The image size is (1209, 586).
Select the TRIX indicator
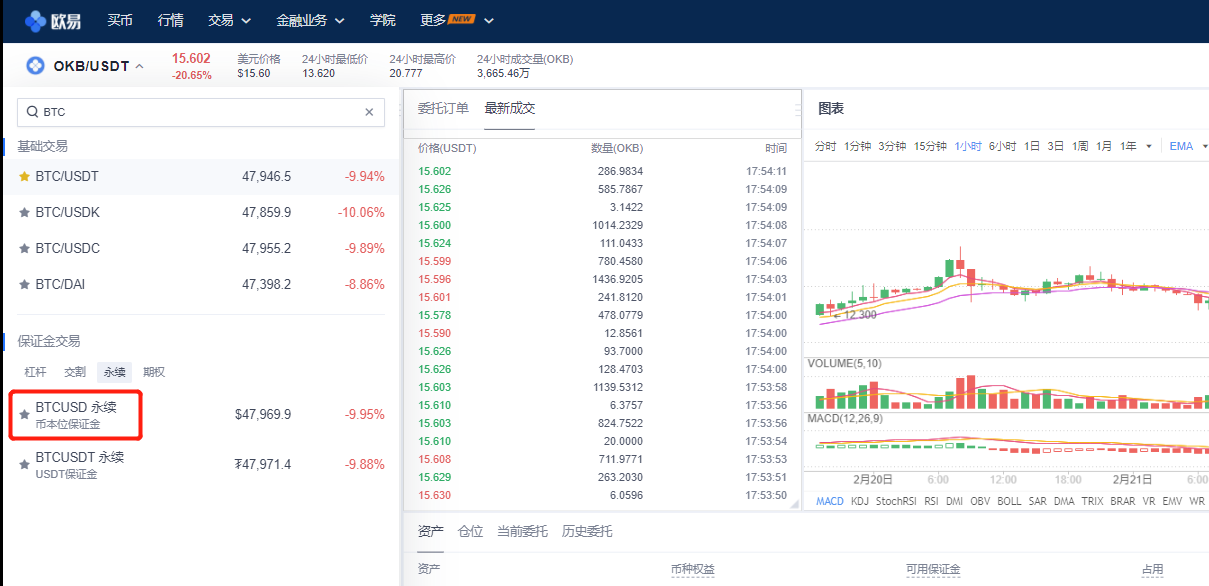coord(1093,501)
